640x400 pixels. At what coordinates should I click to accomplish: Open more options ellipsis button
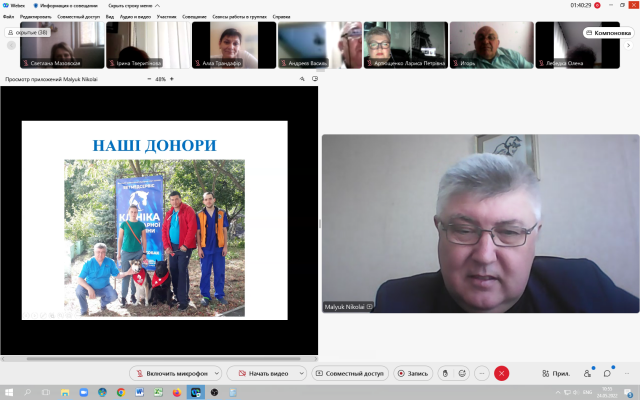(x=482, y=373)
